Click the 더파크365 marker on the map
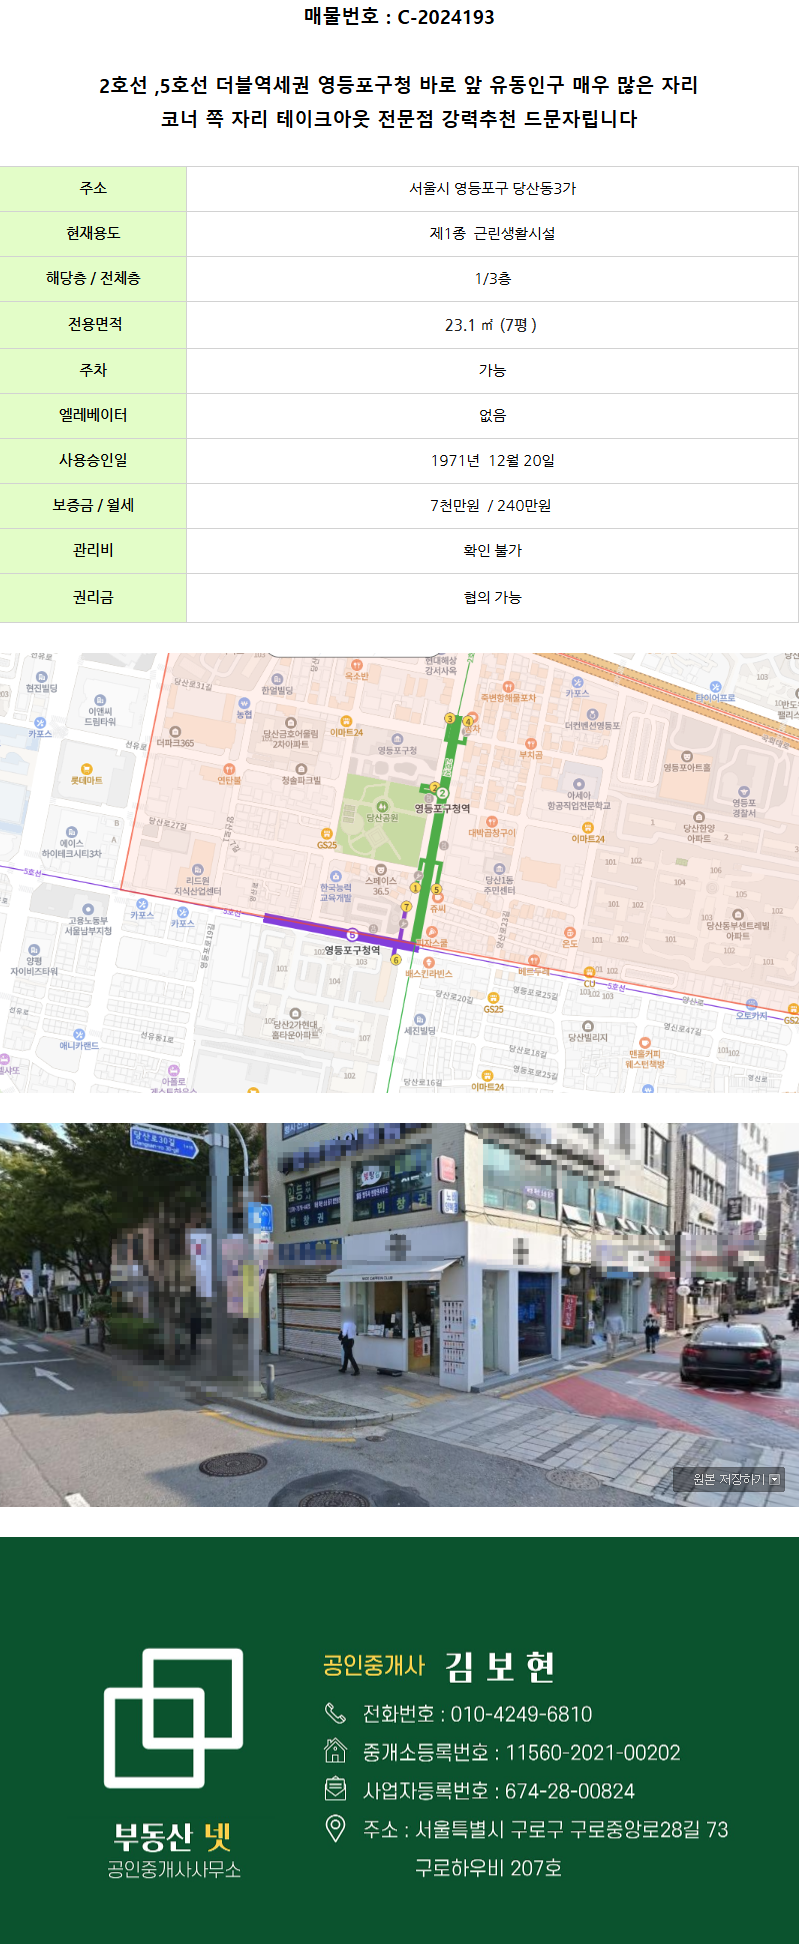The height and width of the screenshot is (1944, 799). pyautogui.click(x=175, y=732)
